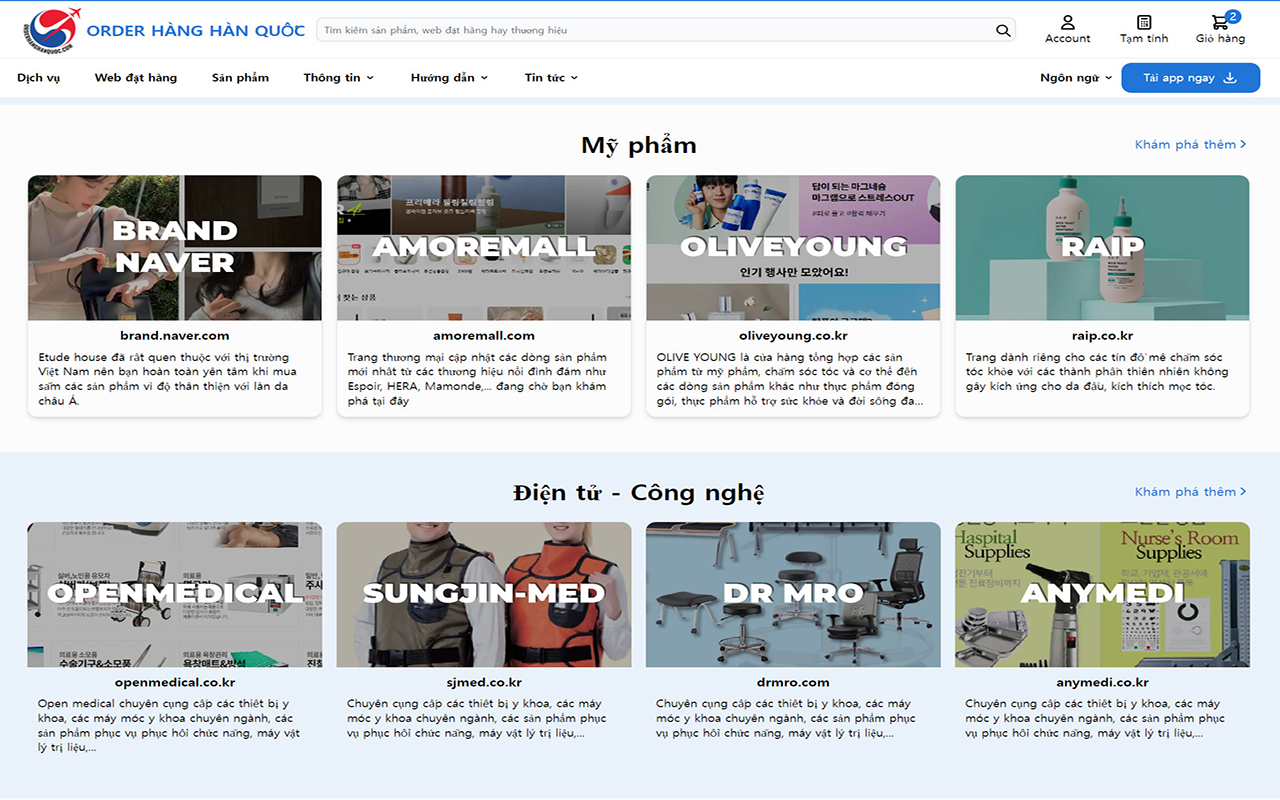Click the anymedi.co.kr title
The image size is (1280, 800).
click(x=1102, y=683)
